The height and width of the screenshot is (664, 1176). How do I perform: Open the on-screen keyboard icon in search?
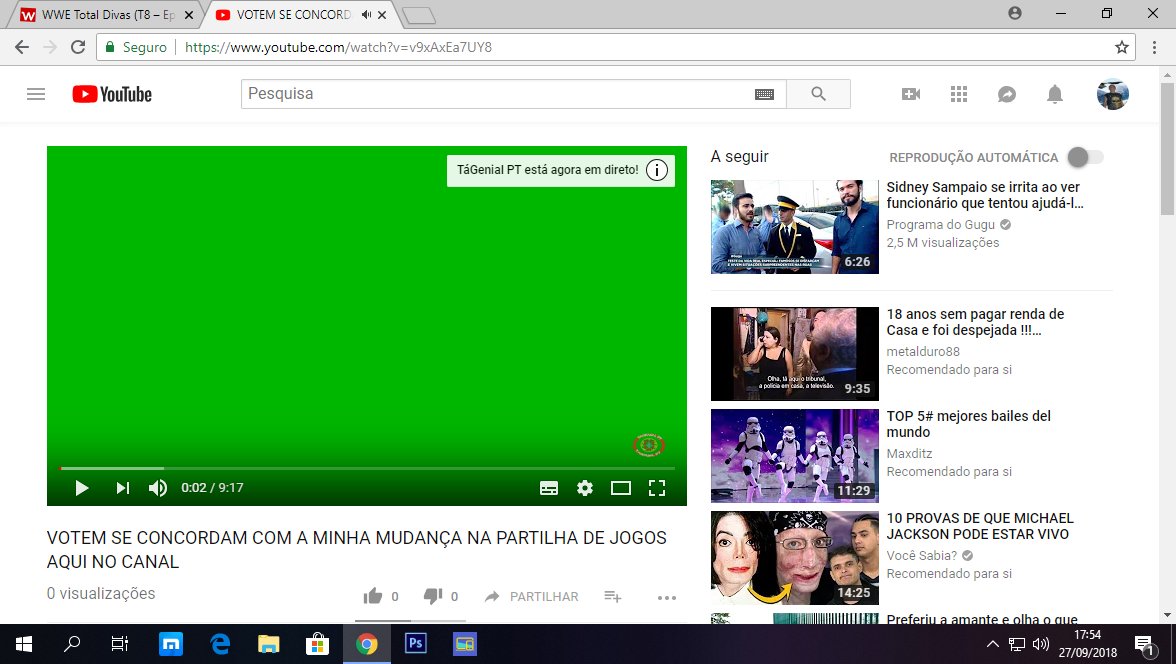pyautogui.click(x=764, y=94)
